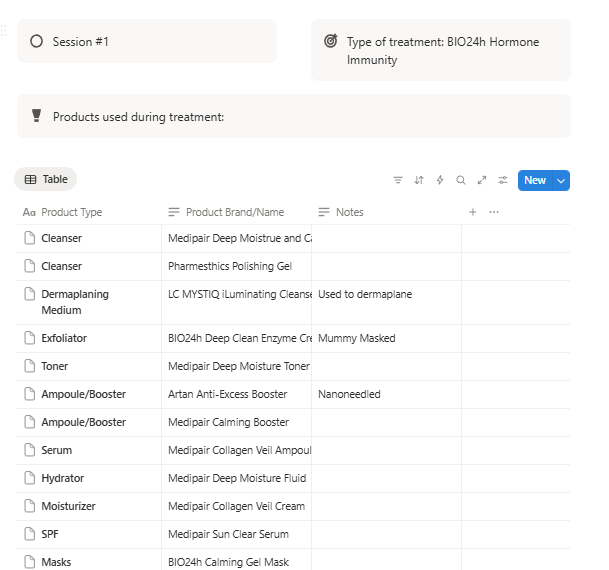Click page icon of Masks row
The height and width of the screenshot is (570, 609).
click(30, 561)
